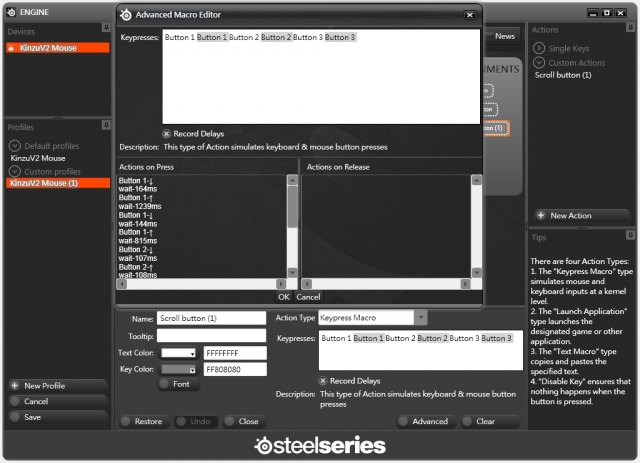Open the Font settings button
640x463 pixels.
[179, 384]
